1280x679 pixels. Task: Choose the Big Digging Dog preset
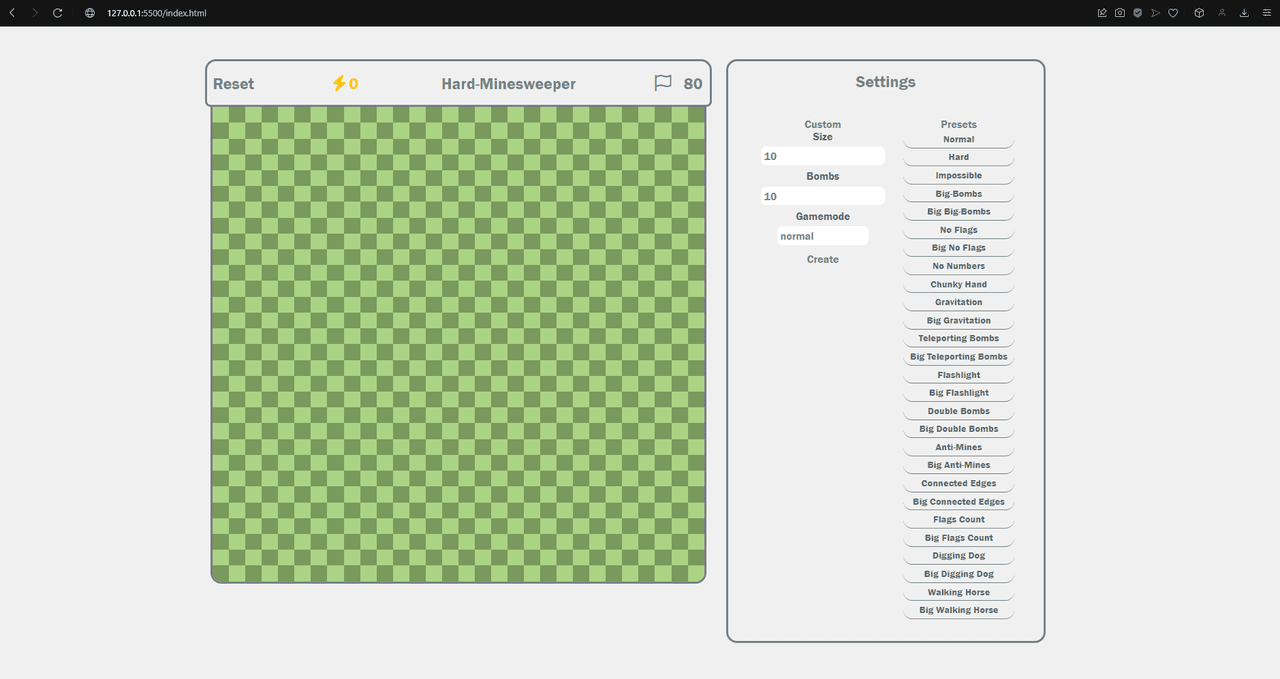click(959, 574)
